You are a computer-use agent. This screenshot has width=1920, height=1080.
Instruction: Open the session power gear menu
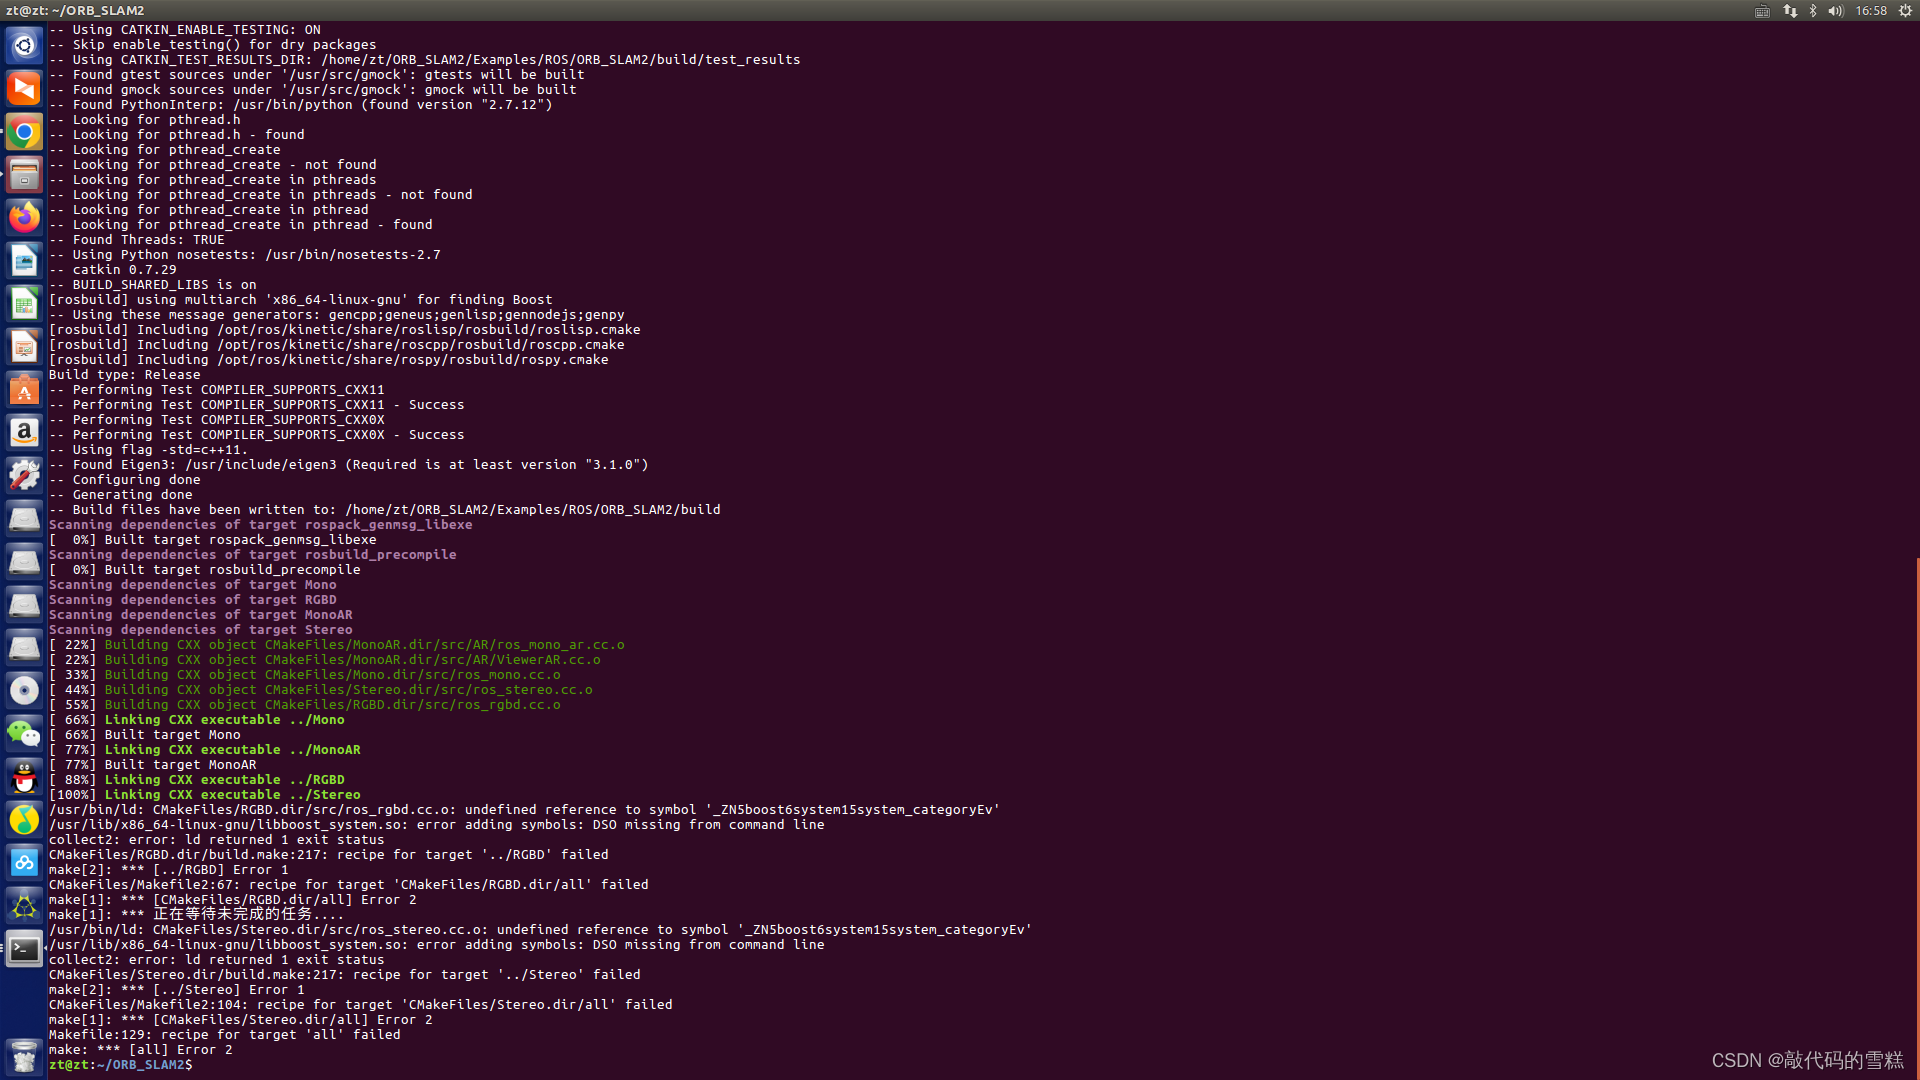pyautogui.click(x=1905, y=11)
